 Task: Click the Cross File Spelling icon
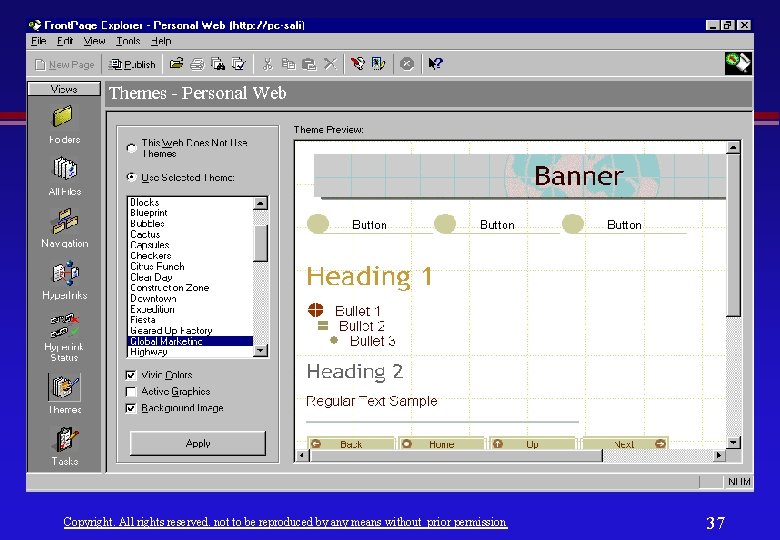click(239, 64)
